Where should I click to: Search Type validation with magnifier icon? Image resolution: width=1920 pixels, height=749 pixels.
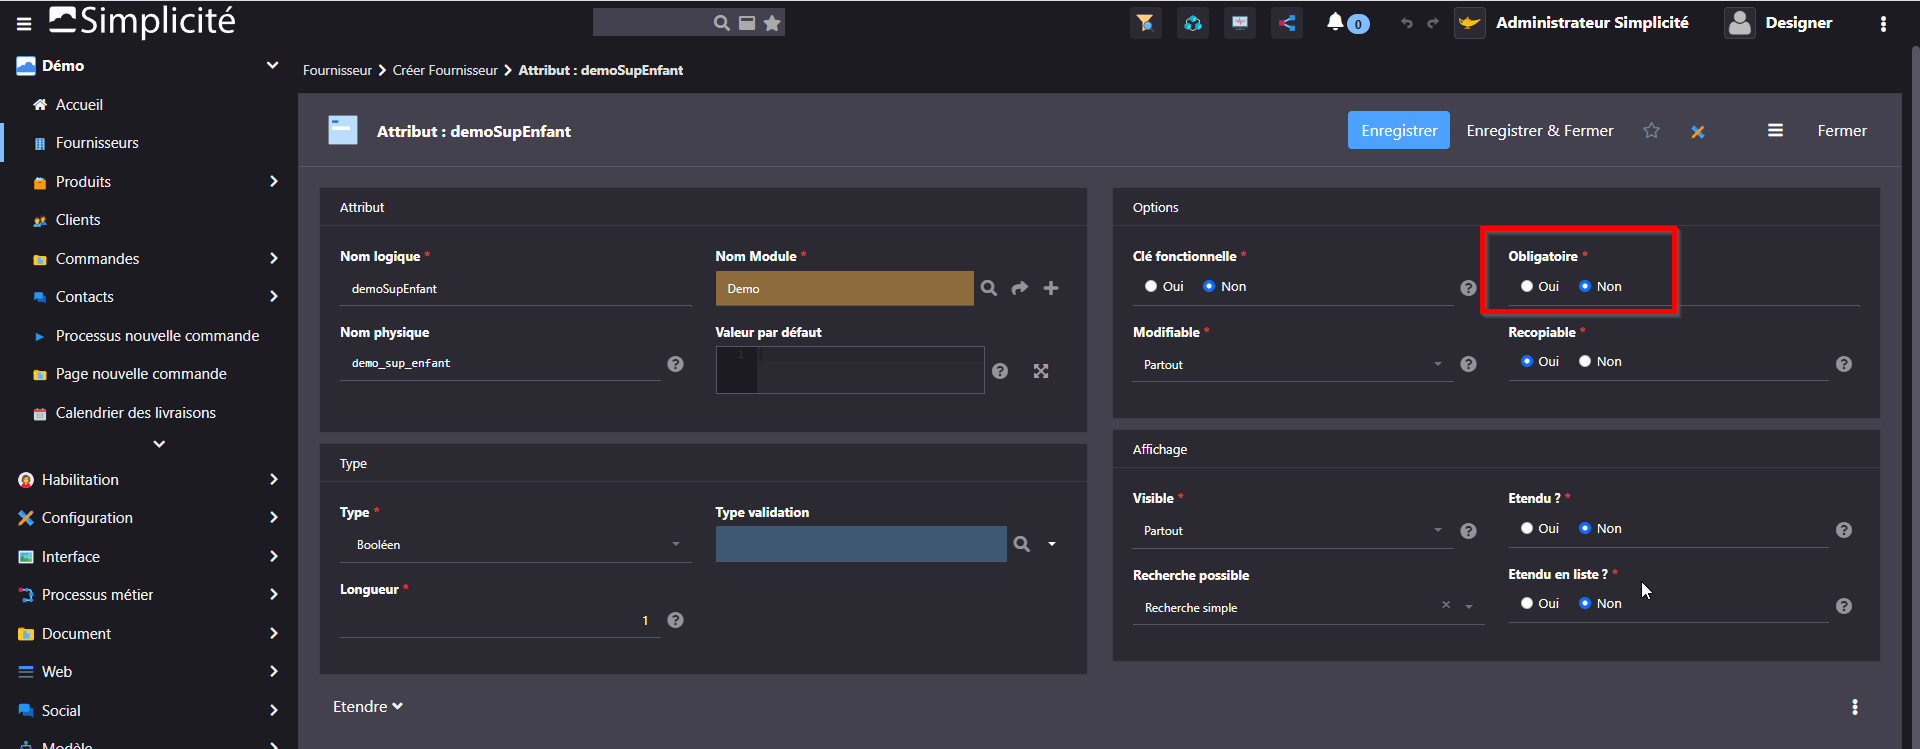click(x=1021, y=544)
